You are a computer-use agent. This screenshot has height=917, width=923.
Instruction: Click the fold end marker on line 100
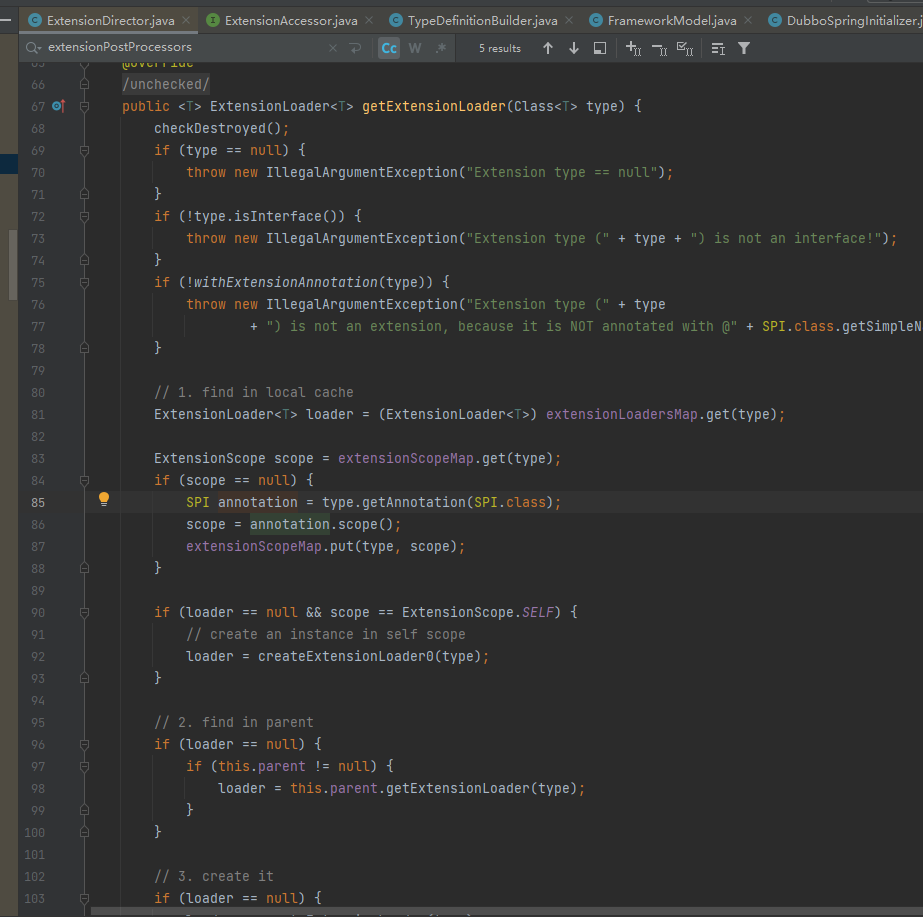click(x=84, y=832)
